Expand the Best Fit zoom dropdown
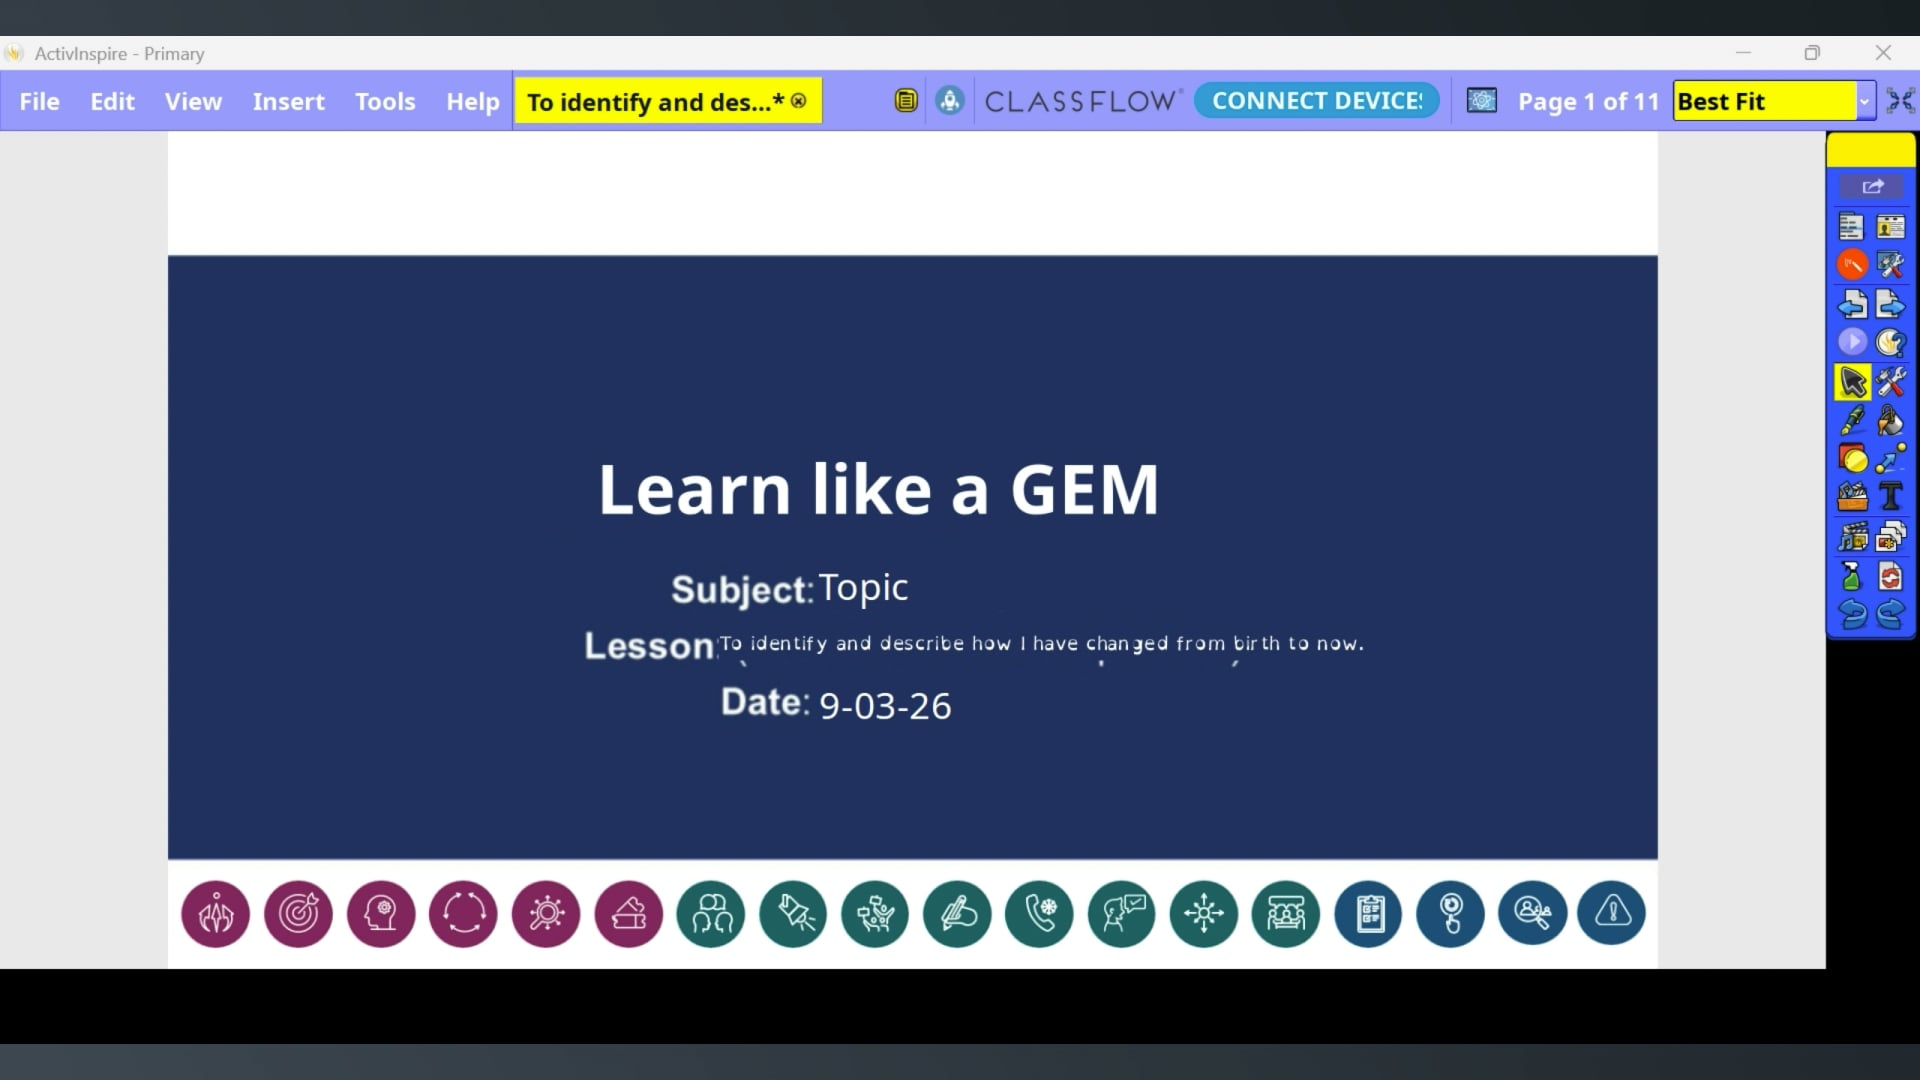Viewport: 1920px width, 1080px height. point(1864,101)
